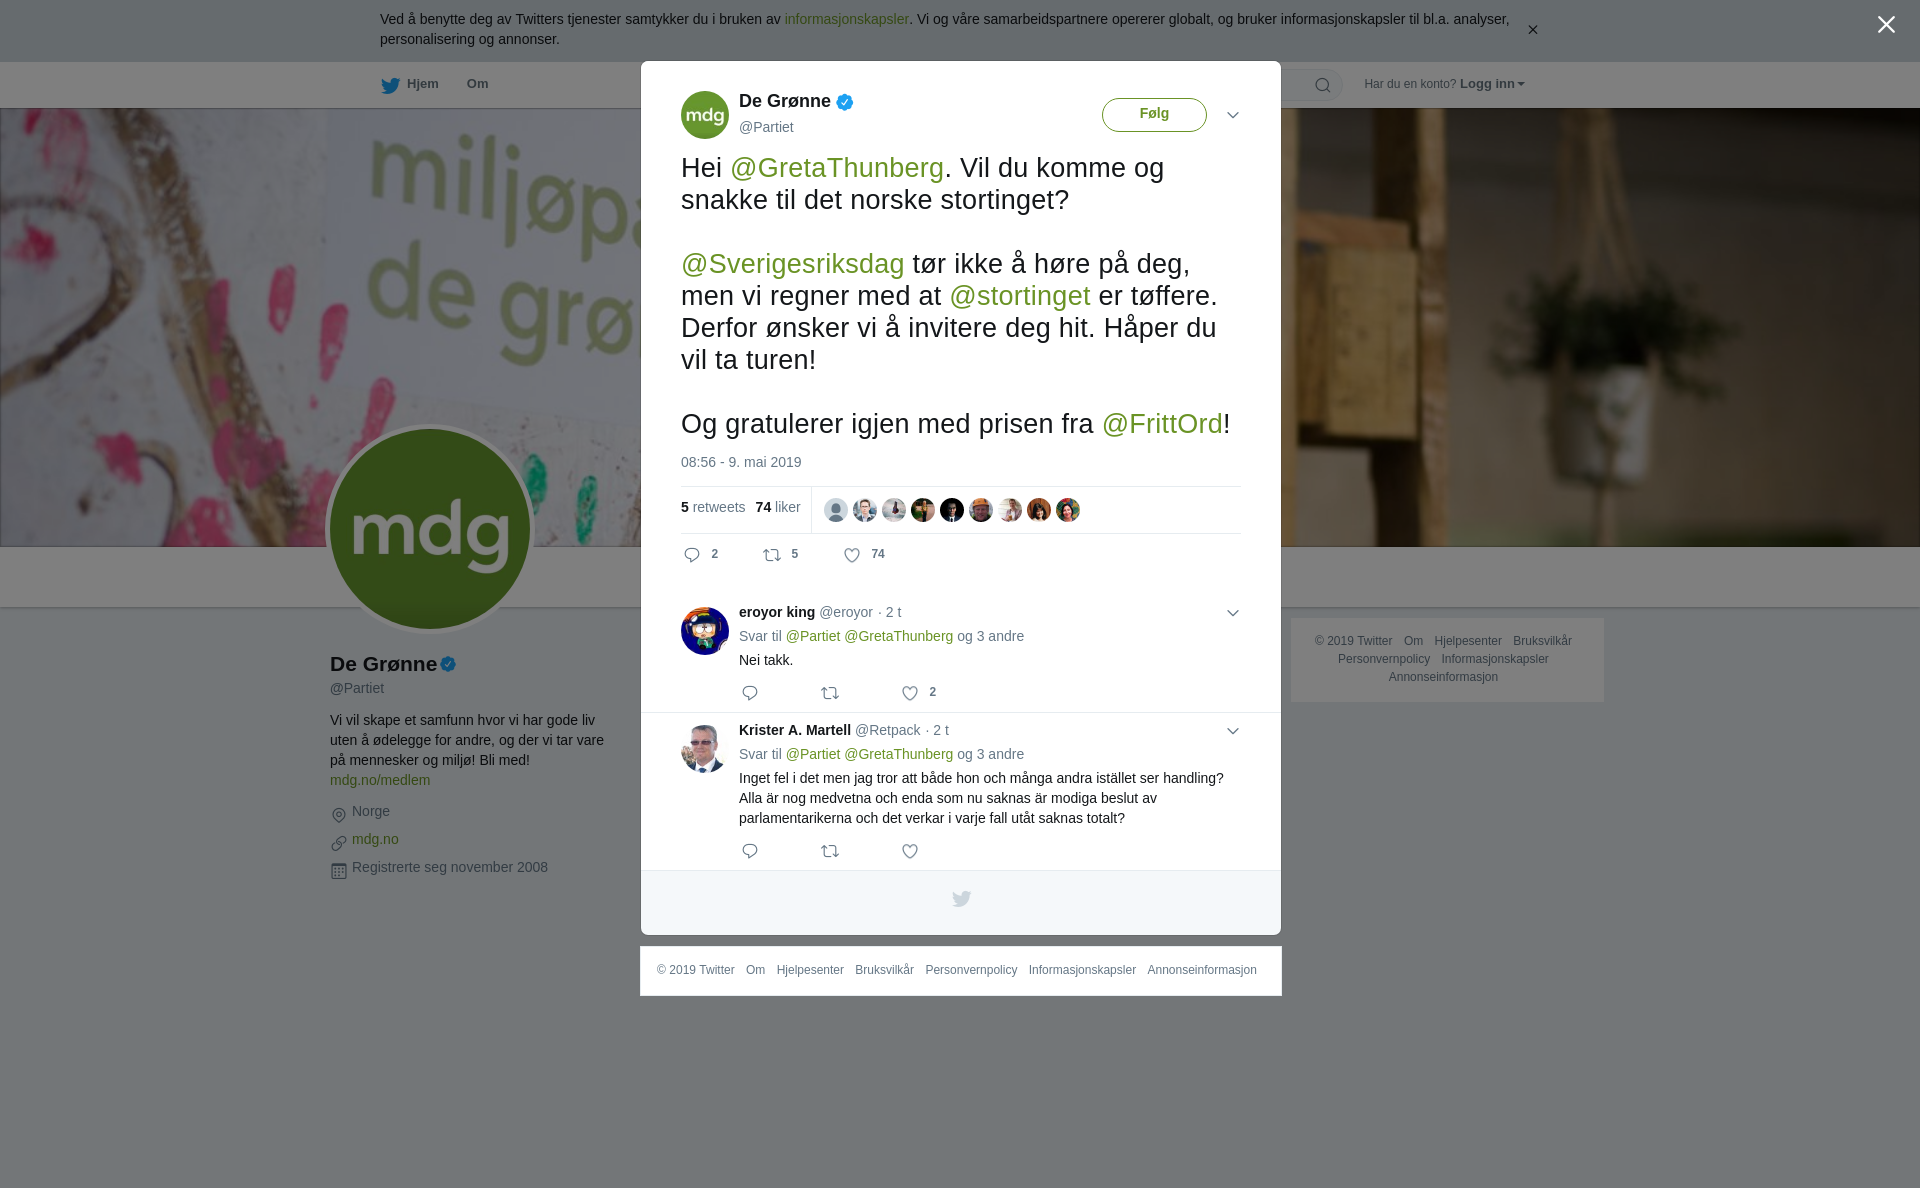
Task: Open the more options chevron beside Følg
Action: click(1233, 115)
